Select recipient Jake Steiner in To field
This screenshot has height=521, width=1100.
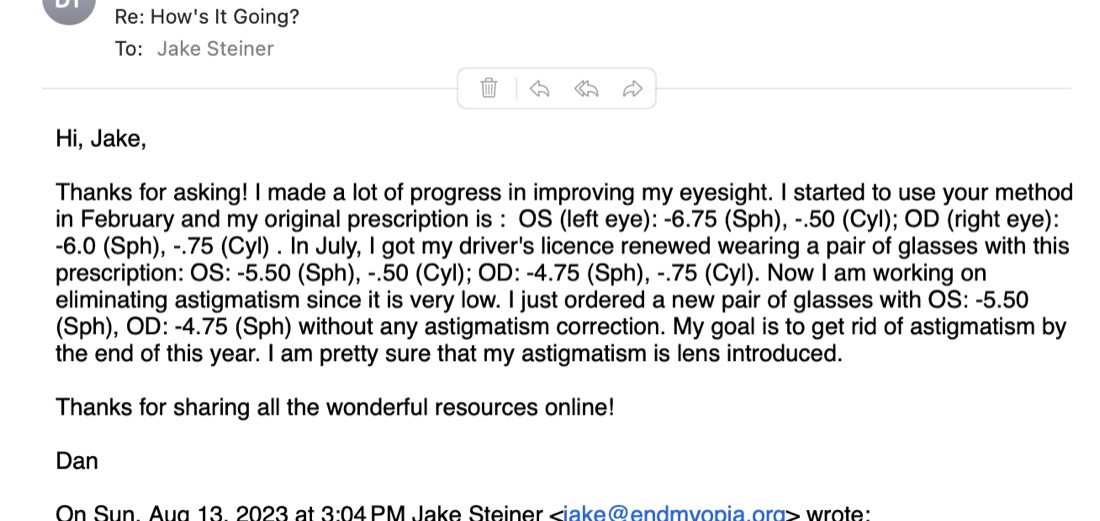(215, 48)
